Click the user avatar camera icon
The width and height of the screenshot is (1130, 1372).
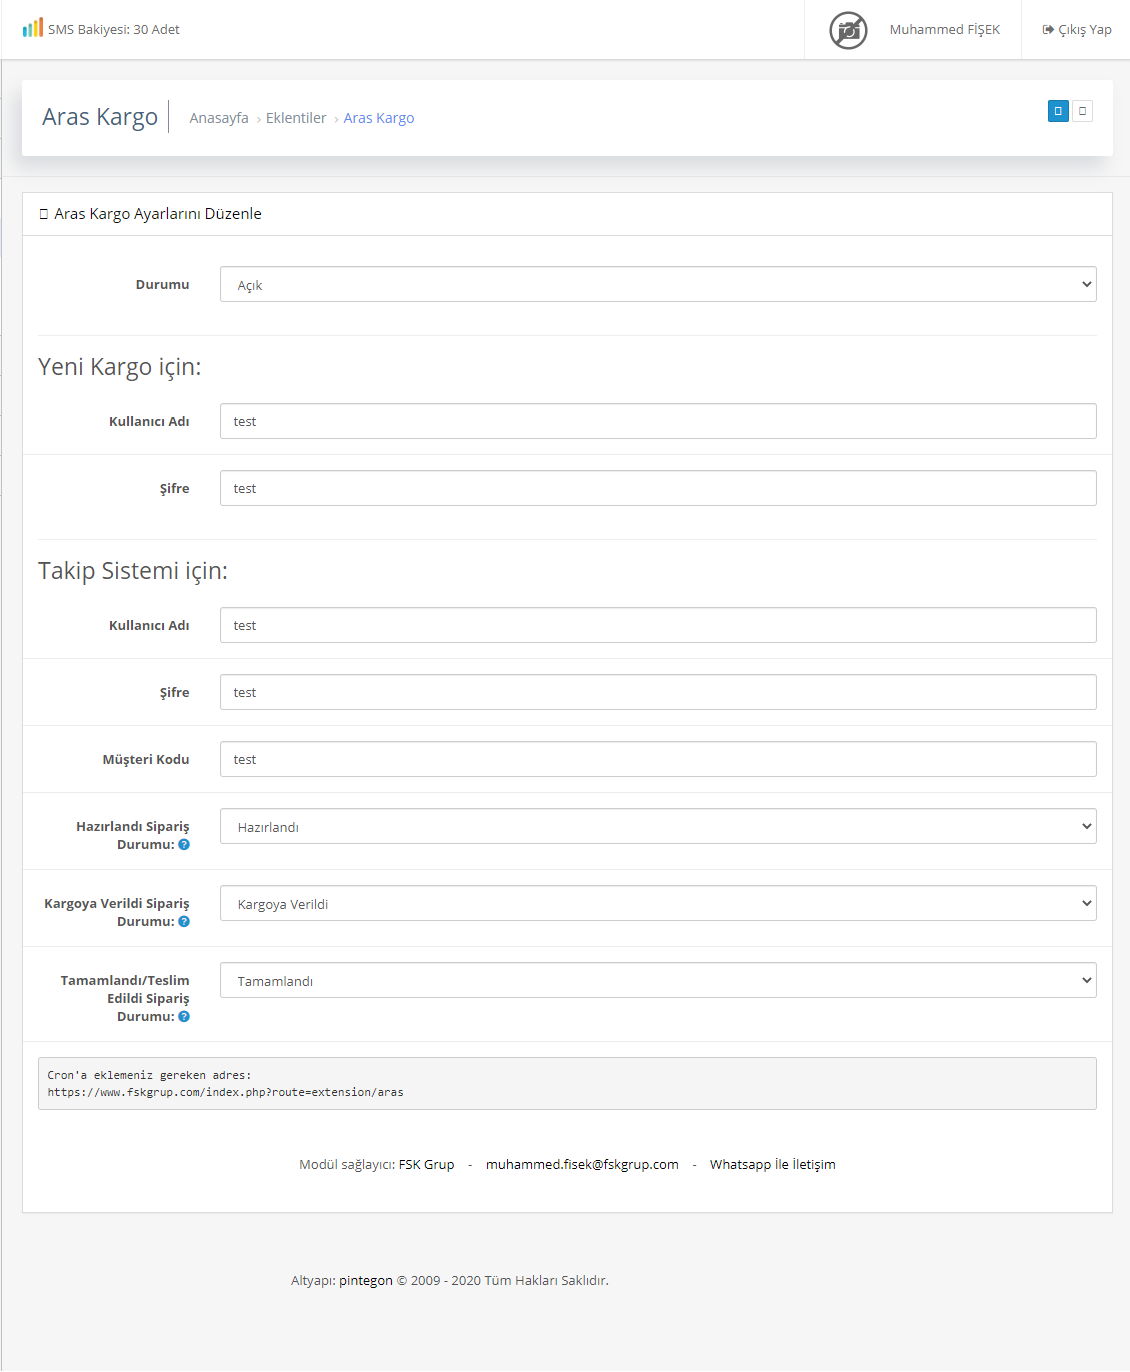pos(848,30)
